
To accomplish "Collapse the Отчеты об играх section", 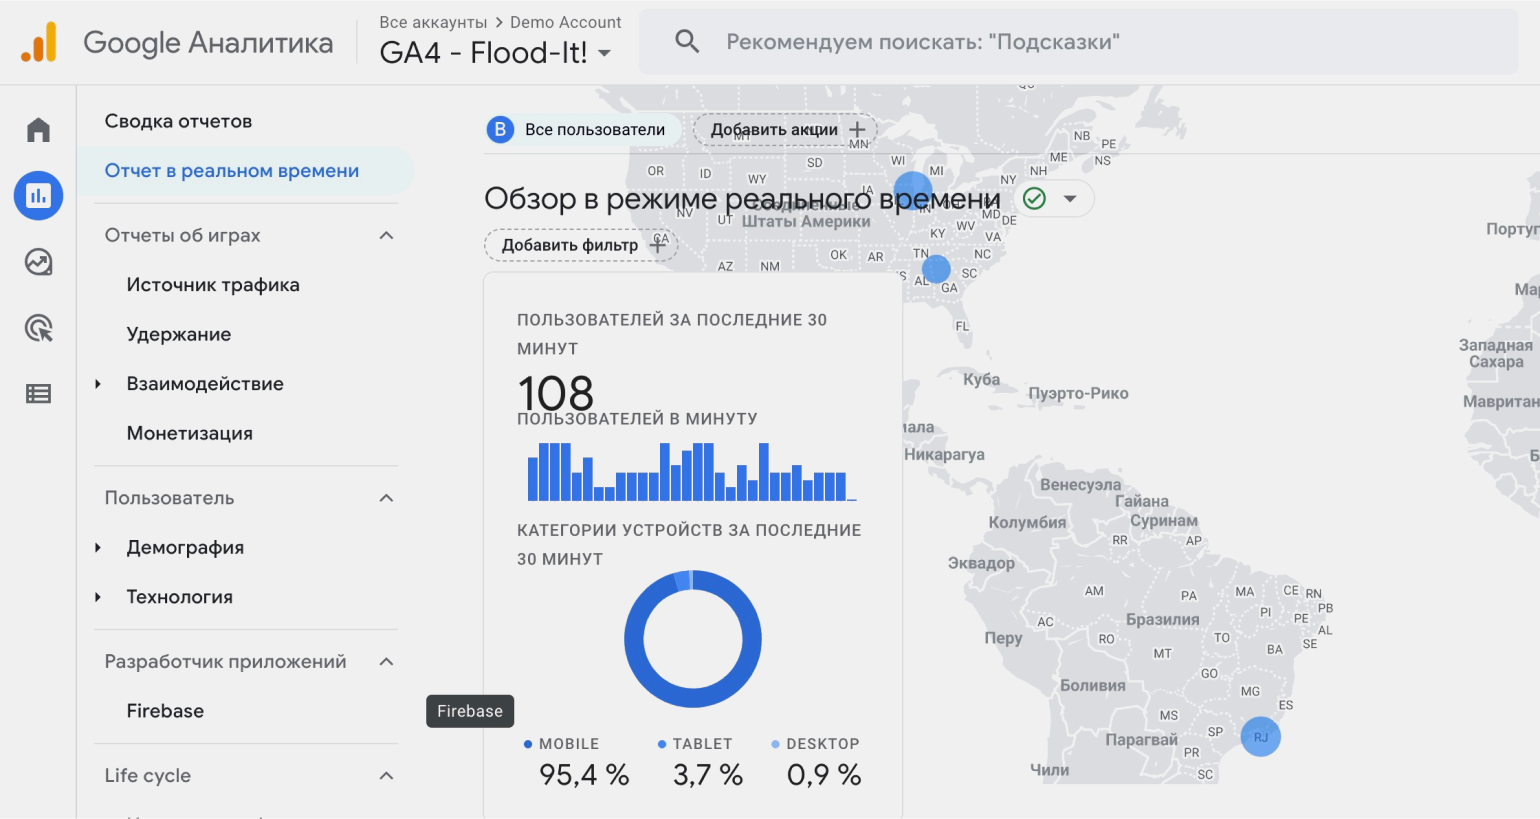I will click(x=387, y=236).
